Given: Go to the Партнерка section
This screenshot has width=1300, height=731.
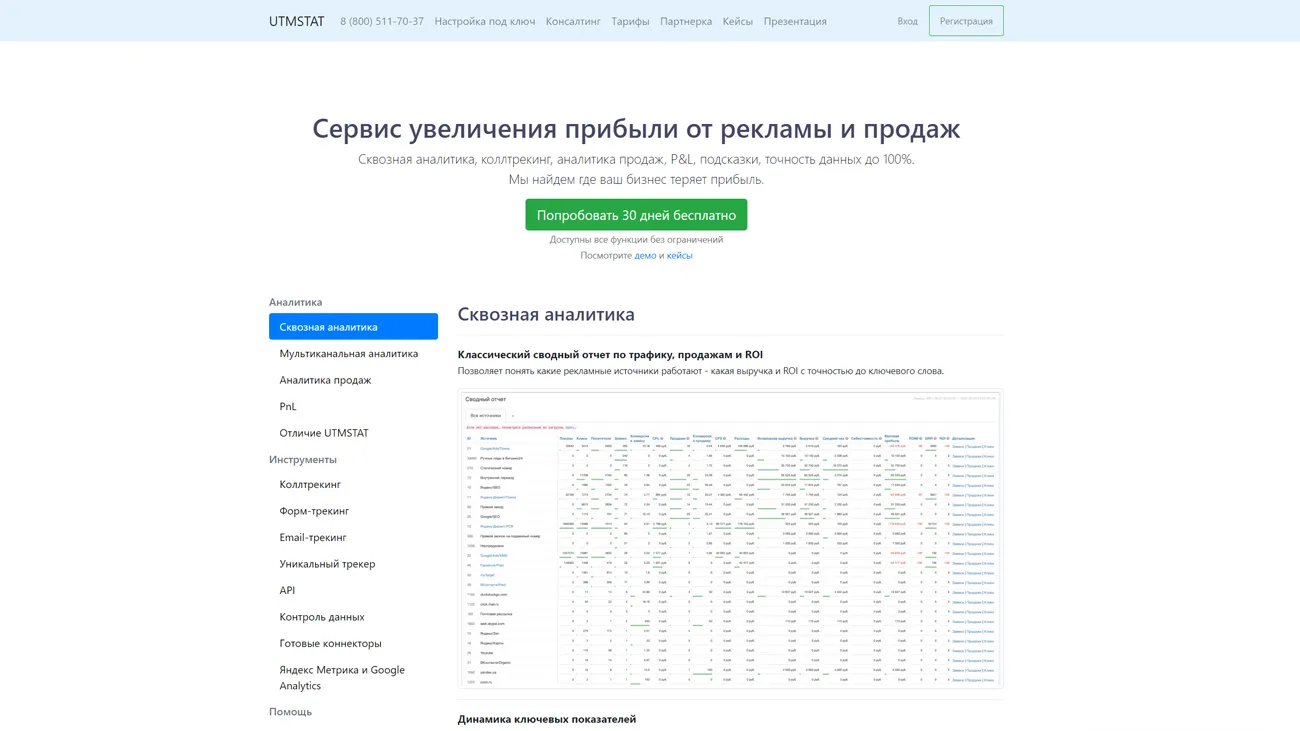Looking at the screenshot, I should click(686, 20).
